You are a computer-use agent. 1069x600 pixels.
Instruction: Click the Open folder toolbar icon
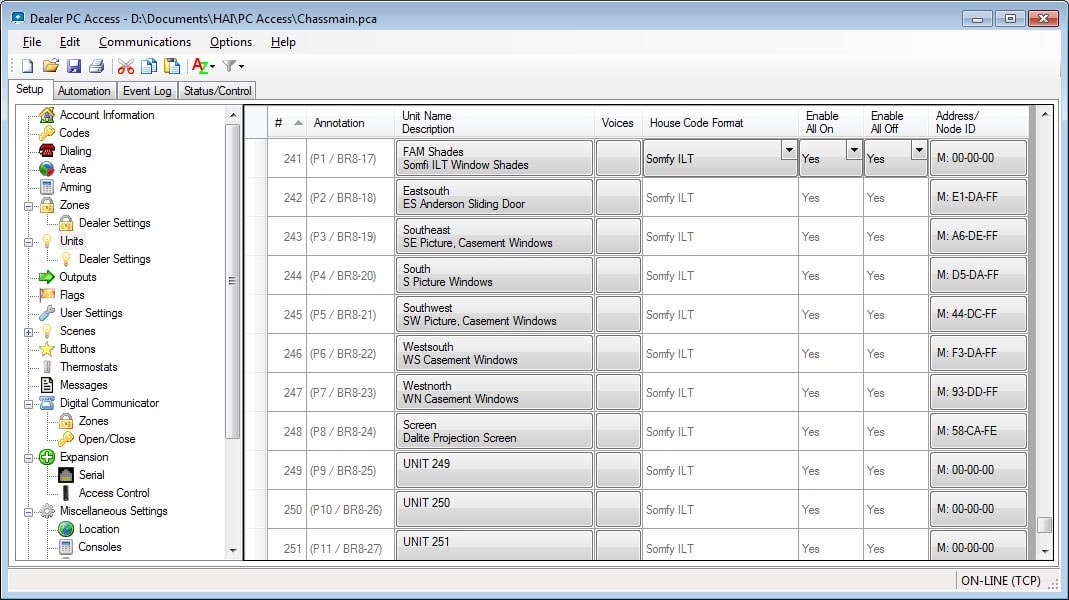[x=50, y=66]
